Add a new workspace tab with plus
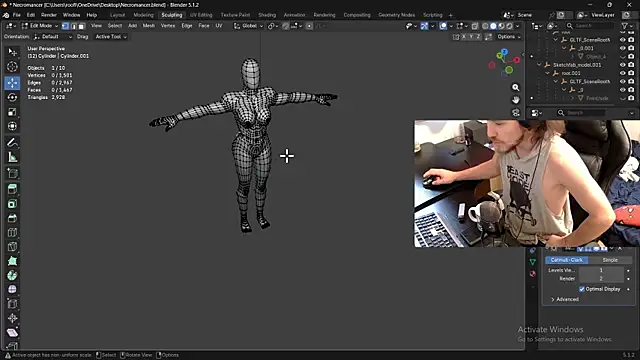This screenshot has width=640, height=360. click(x=451, y=15)
